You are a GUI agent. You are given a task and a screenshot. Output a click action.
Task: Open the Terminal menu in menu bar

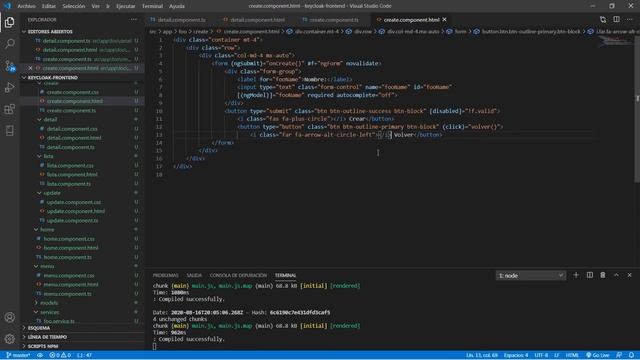coord(152,6)
